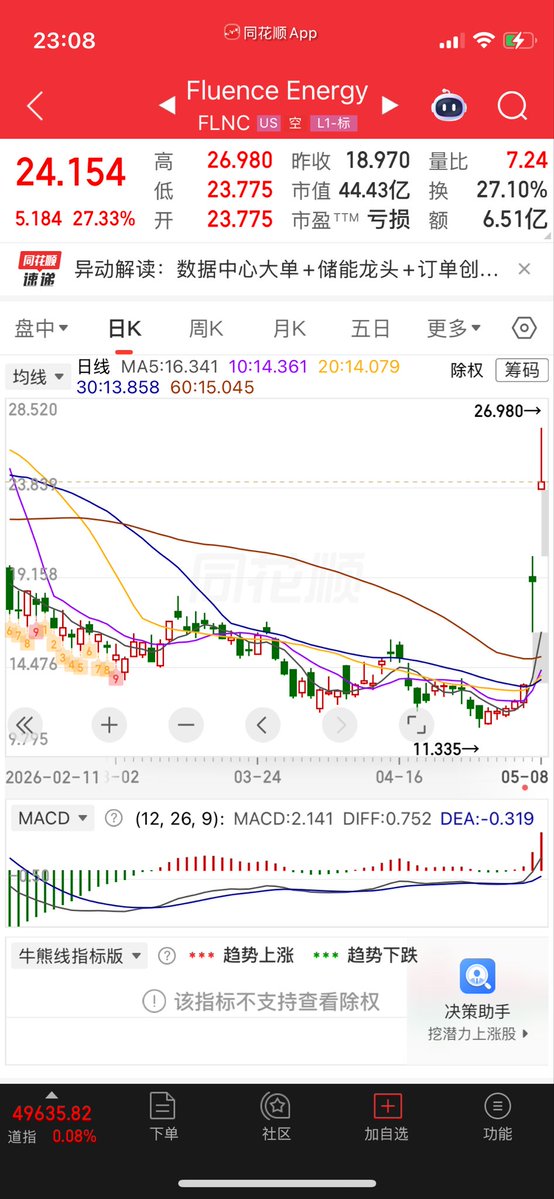The width and height of the screenshot is (554, 1199).
Task: Open 决策助手 floating widget
Action: tap(477, 989)
